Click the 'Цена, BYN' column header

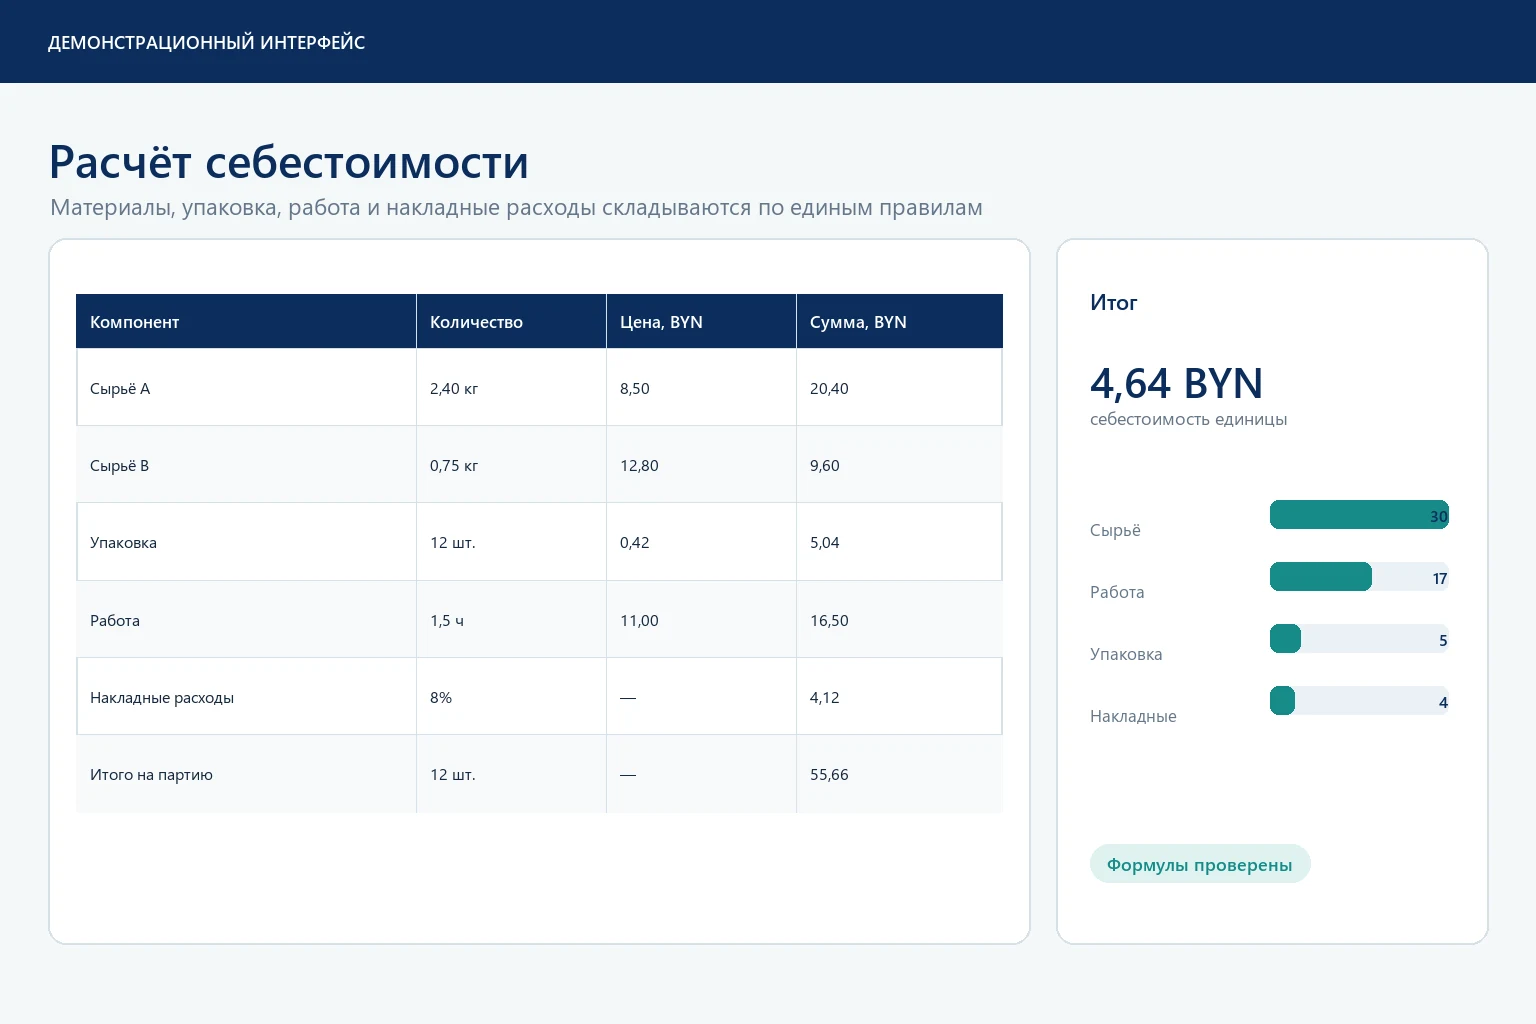pyautogui.click(x=701, y=321)
